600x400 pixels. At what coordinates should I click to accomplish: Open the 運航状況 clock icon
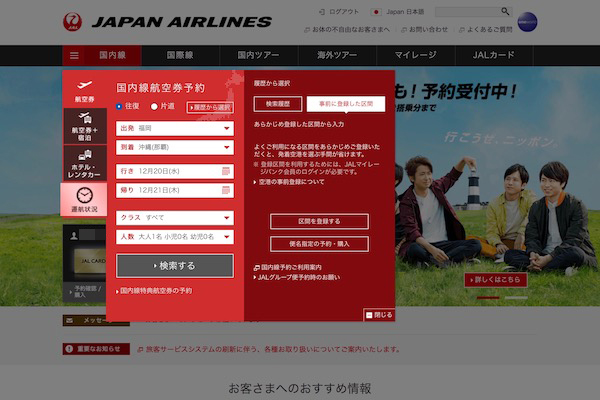[x=84, y=200]
